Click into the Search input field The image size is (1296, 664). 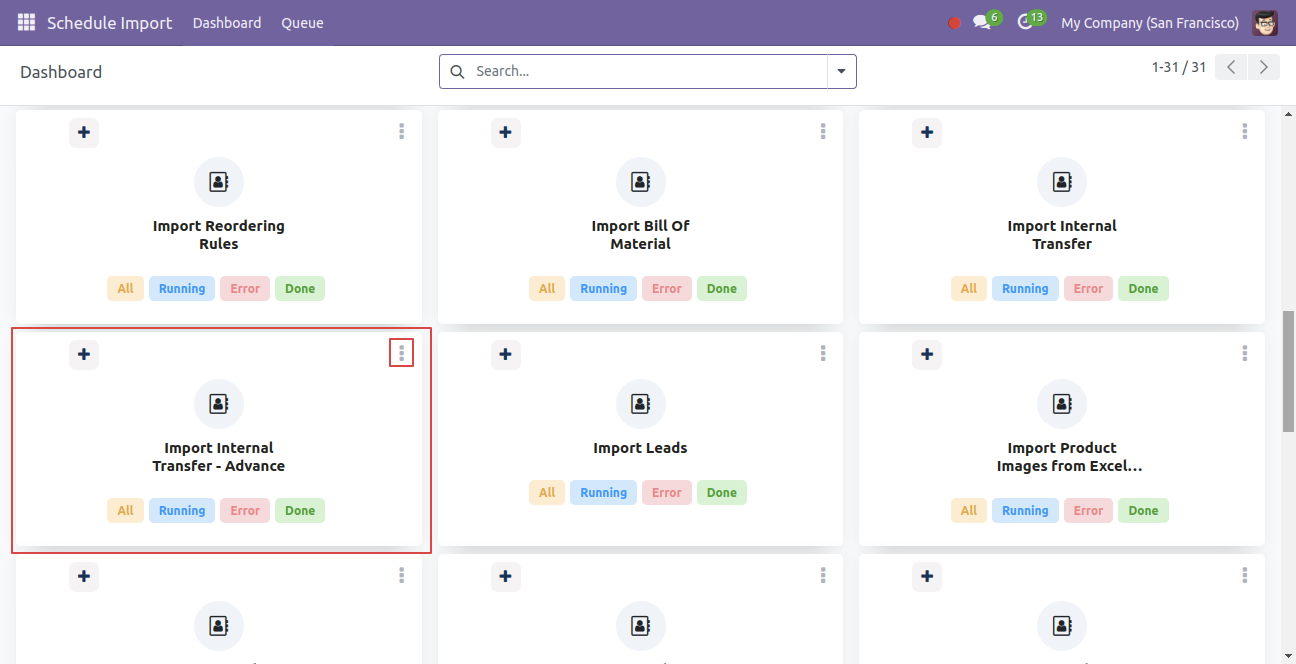(648, 71)
